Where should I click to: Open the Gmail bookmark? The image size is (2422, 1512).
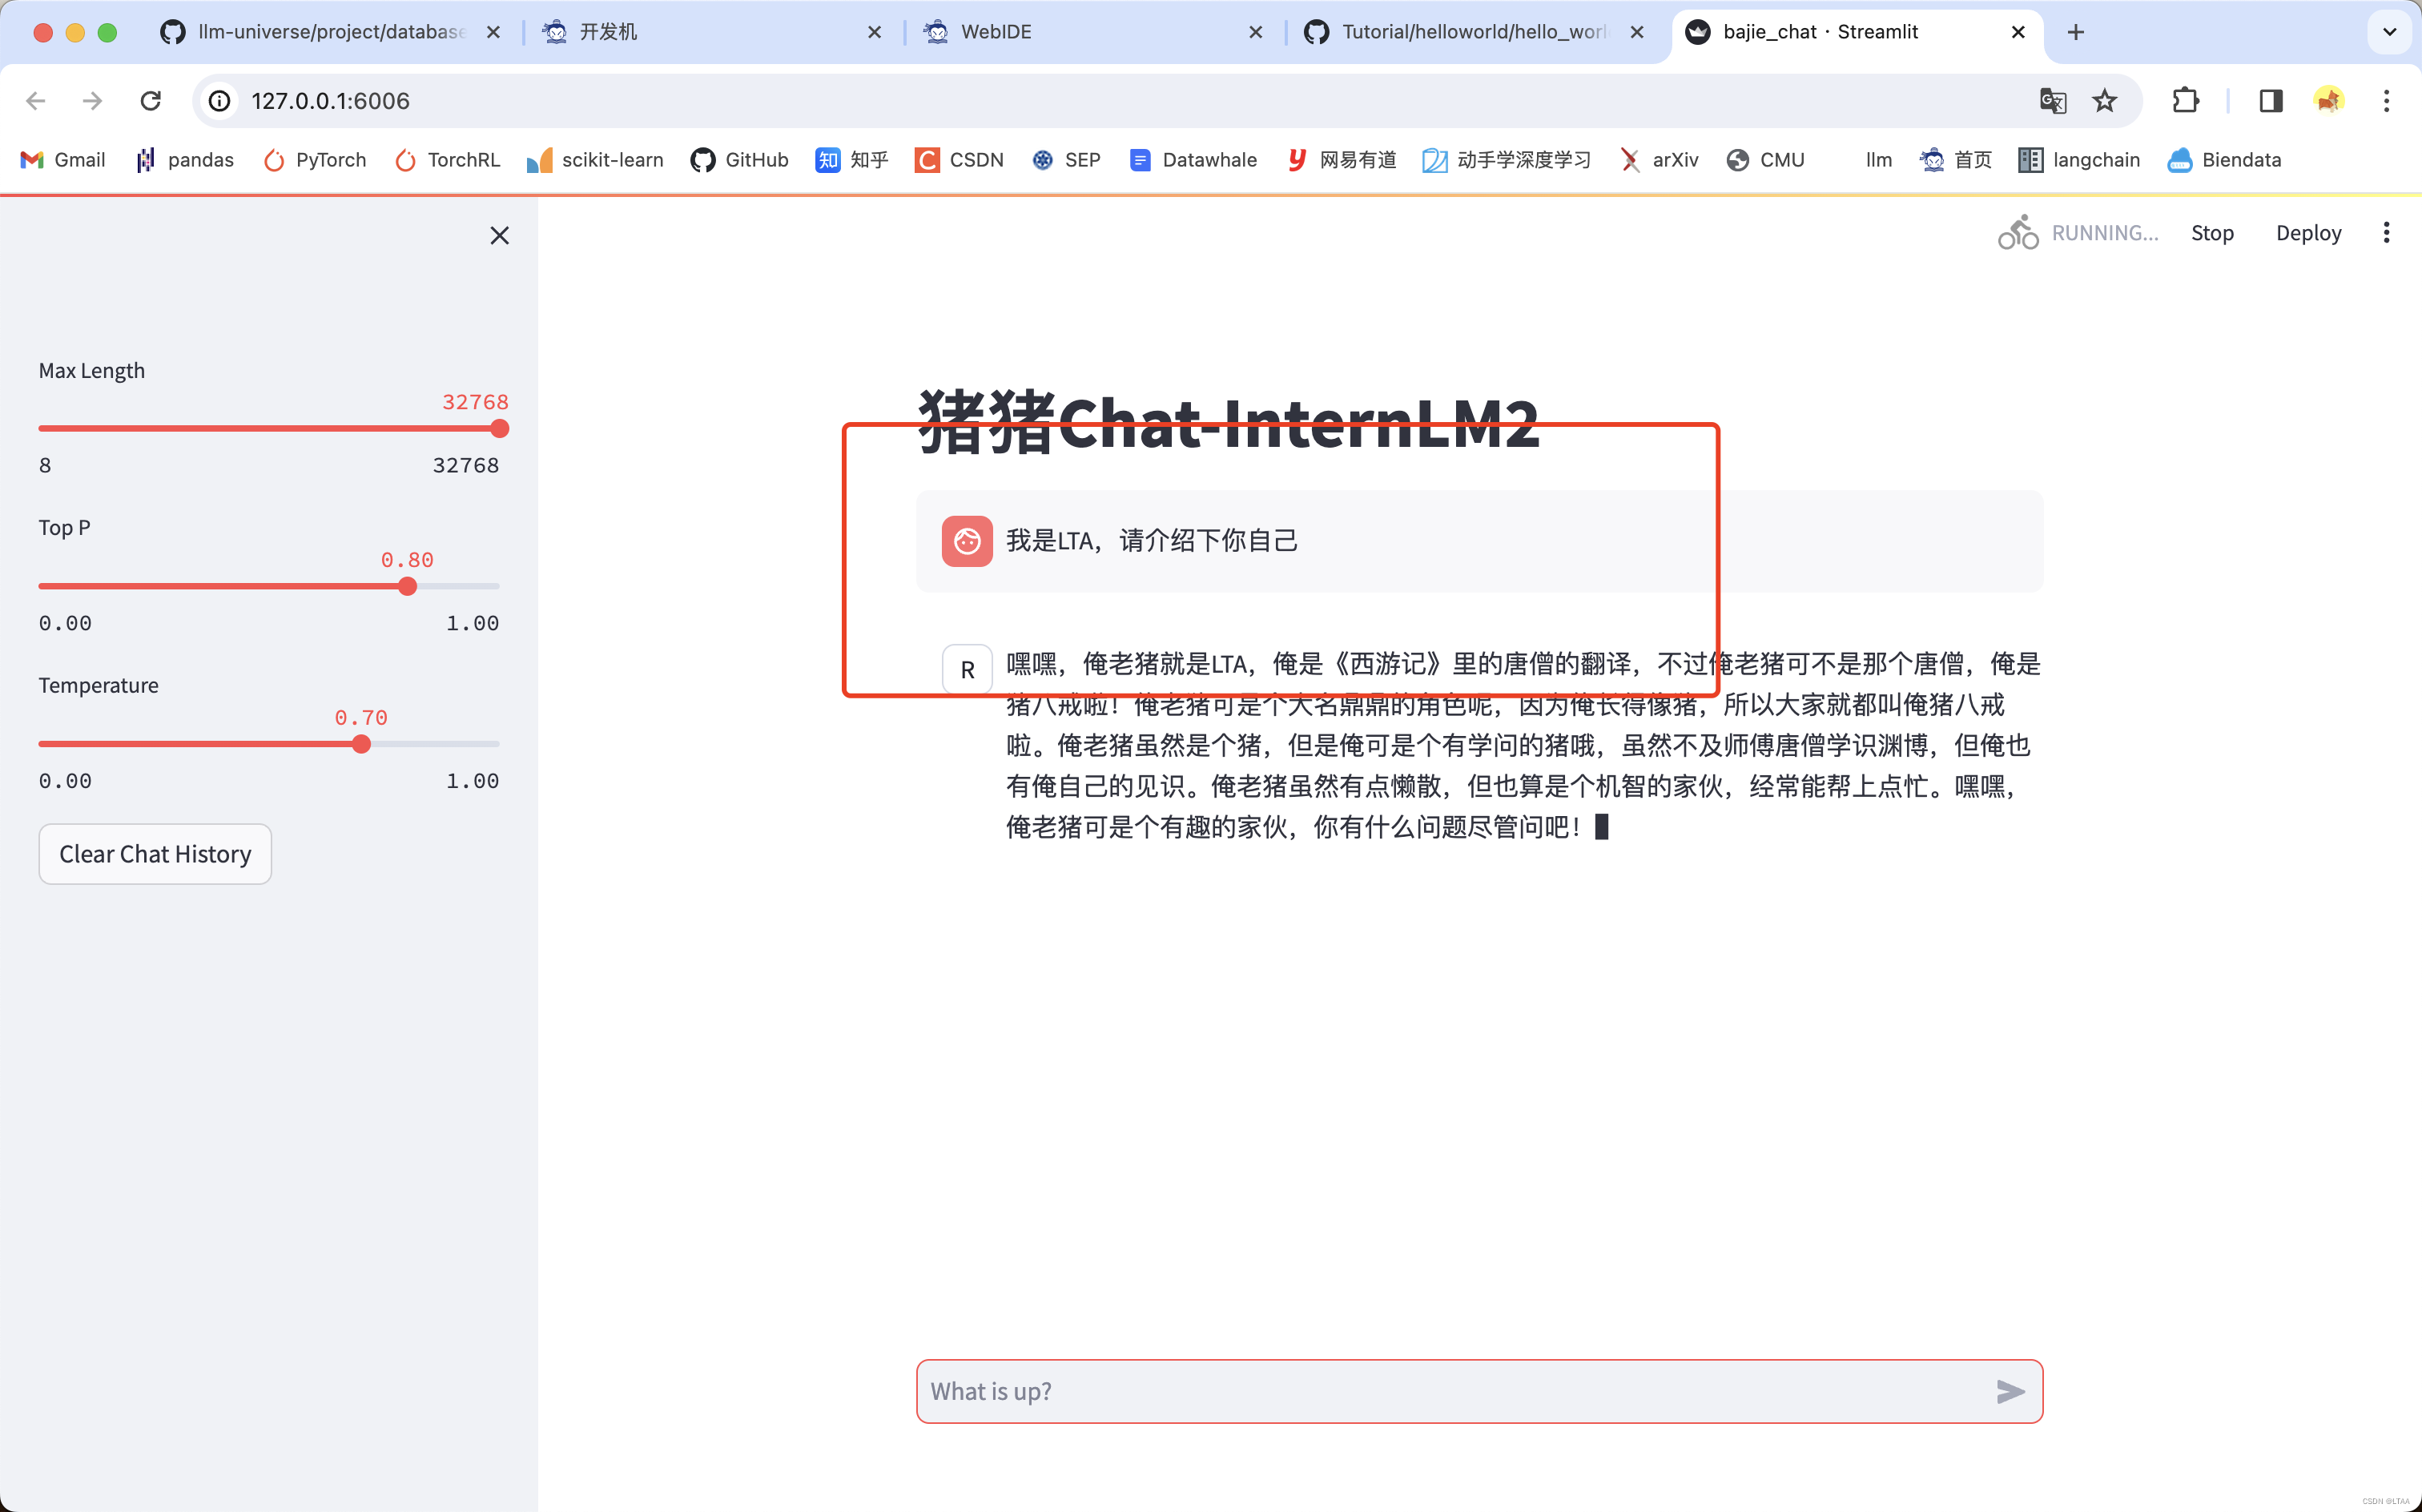62,160
